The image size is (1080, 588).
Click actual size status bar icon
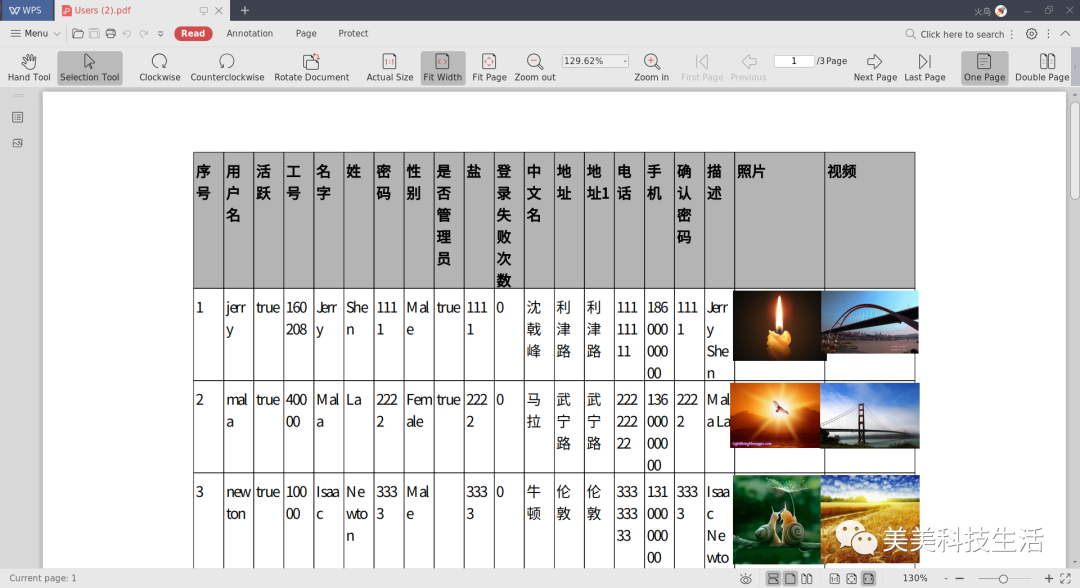(x=835, y=578)
